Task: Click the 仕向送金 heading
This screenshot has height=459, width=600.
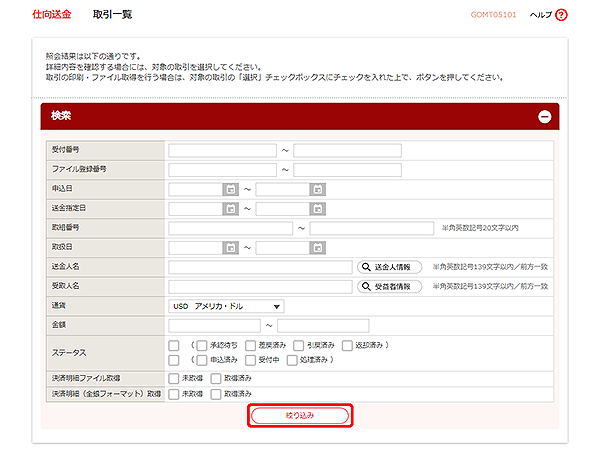Action: (52, 15)
